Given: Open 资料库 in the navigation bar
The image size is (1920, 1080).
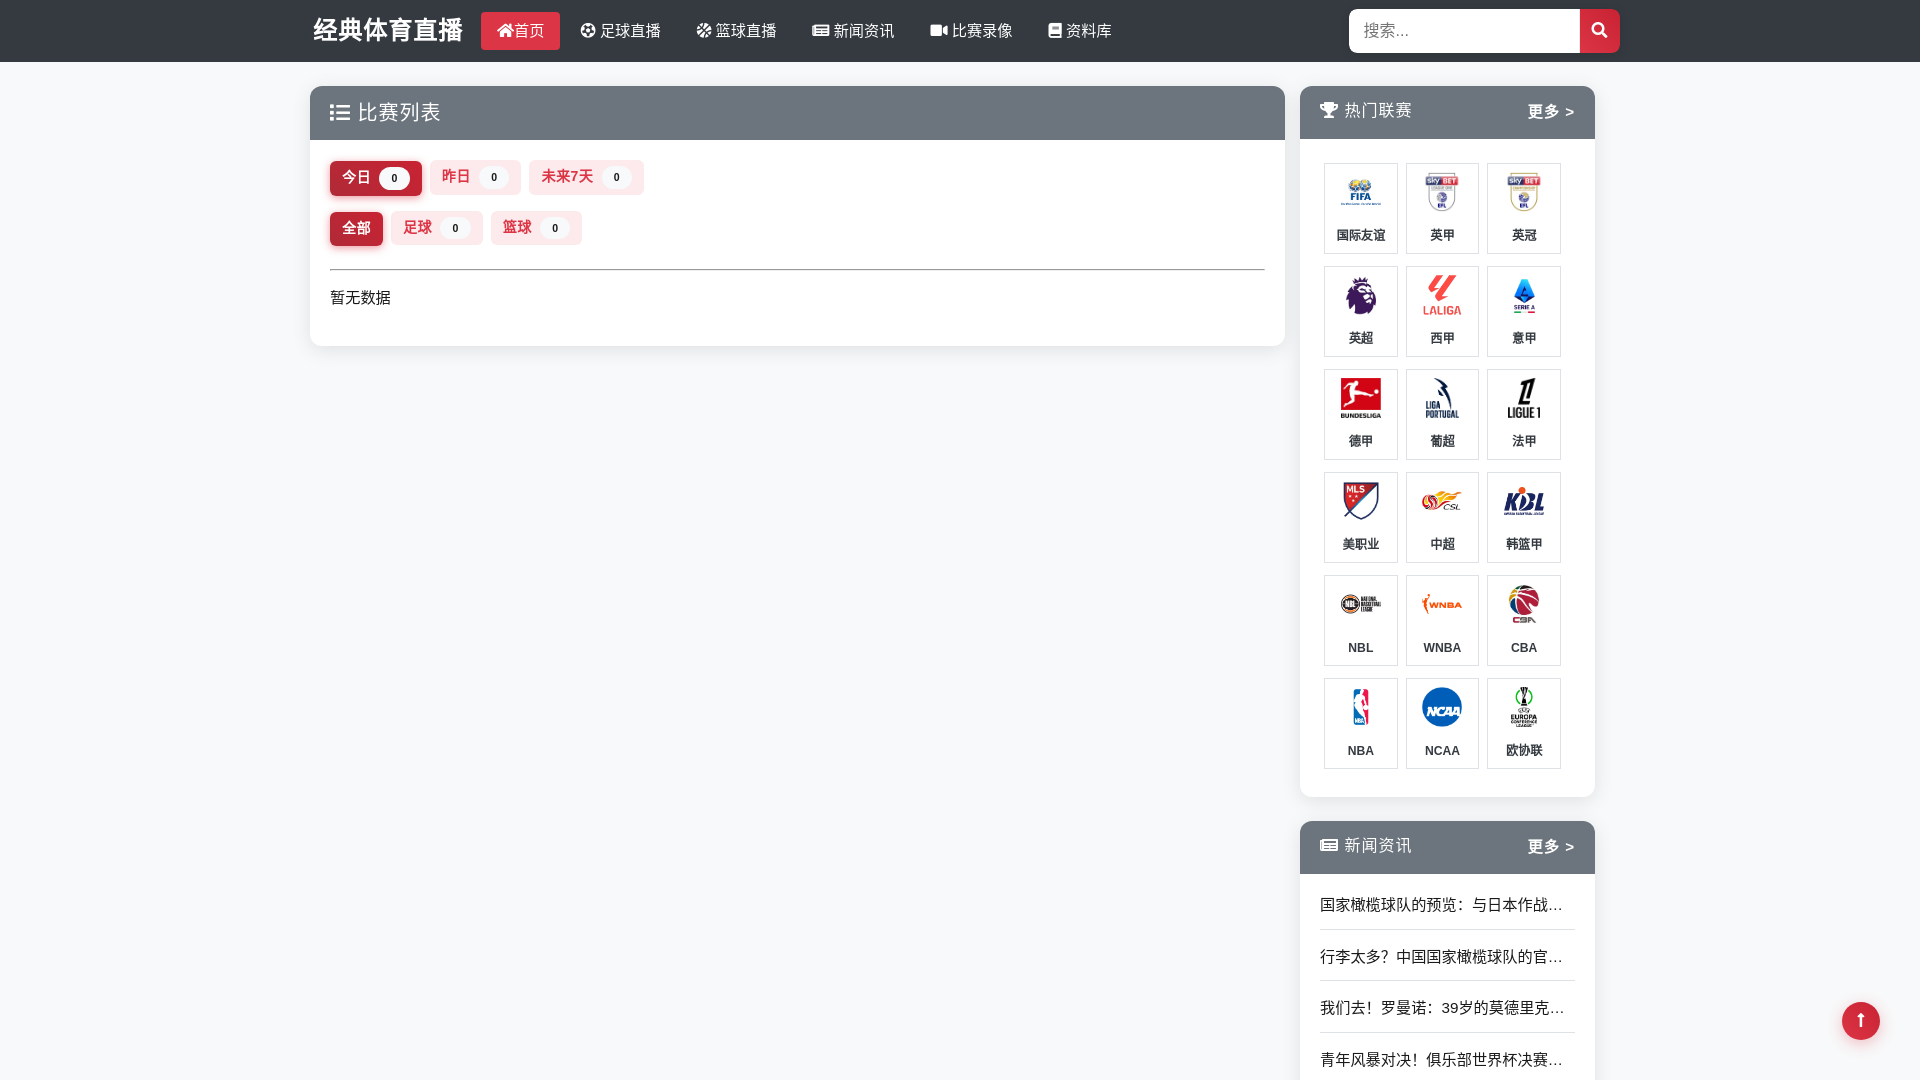Looking at the screenshot, I should pos(1079,31).
